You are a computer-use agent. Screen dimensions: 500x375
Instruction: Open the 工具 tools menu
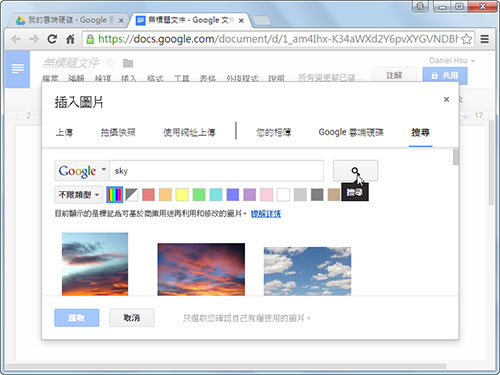[x=182, y=78]
